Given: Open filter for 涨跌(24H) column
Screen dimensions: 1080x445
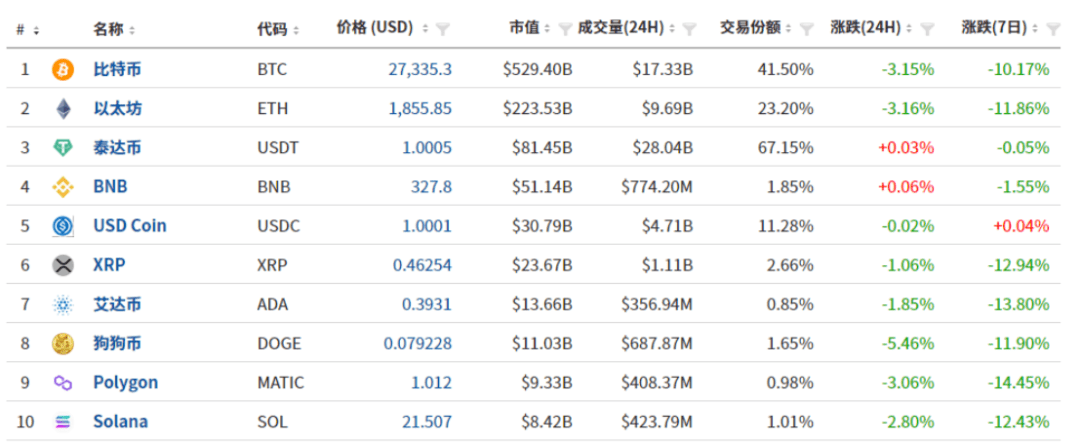Looking at the screenshot, I should point(926,29).
